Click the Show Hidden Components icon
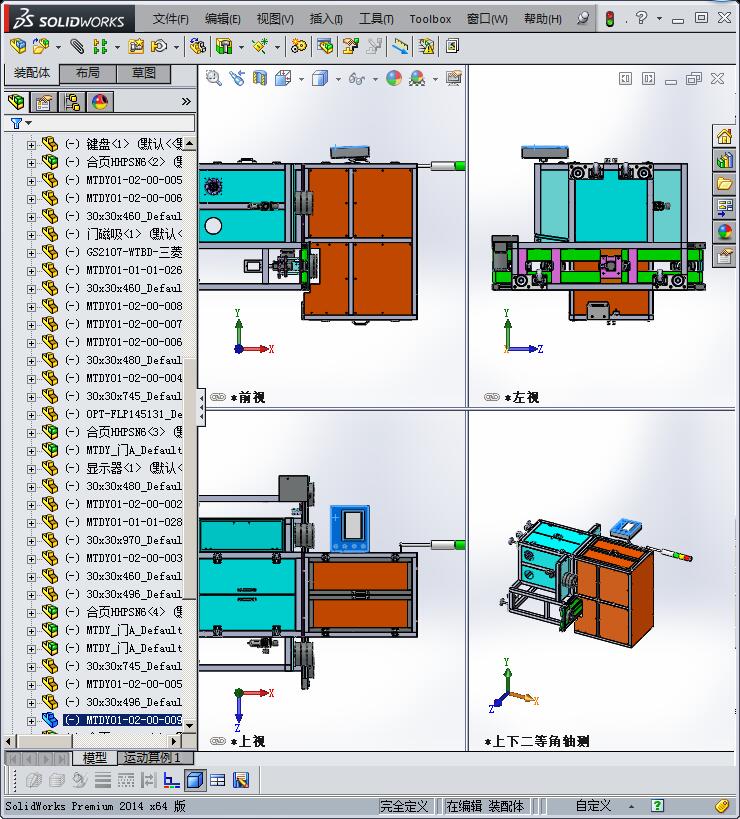Image resolution: width=740 pixels, height=819 pixels. tap(197, 46)
